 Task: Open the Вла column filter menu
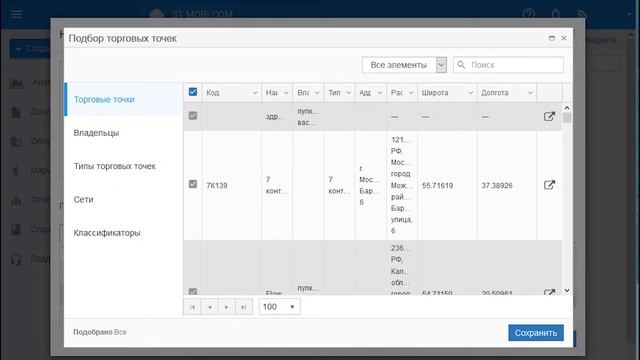pos(317,93)
